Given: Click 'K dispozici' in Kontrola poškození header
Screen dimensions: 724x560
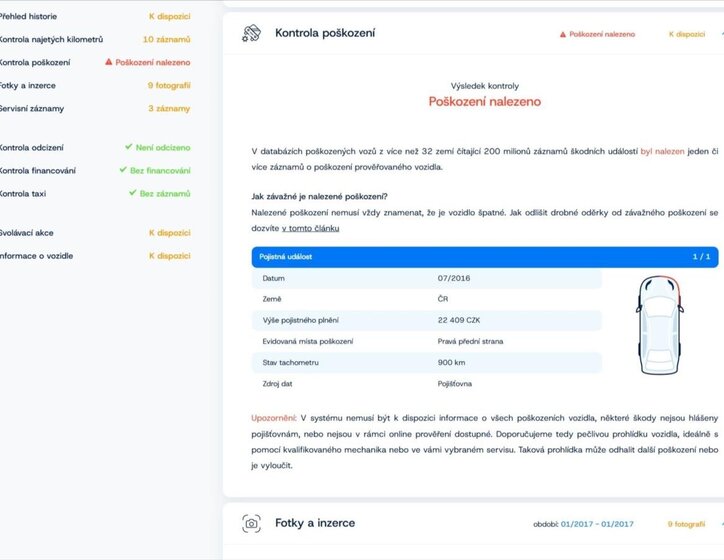Looking at the screenshot, I should 687,34.
